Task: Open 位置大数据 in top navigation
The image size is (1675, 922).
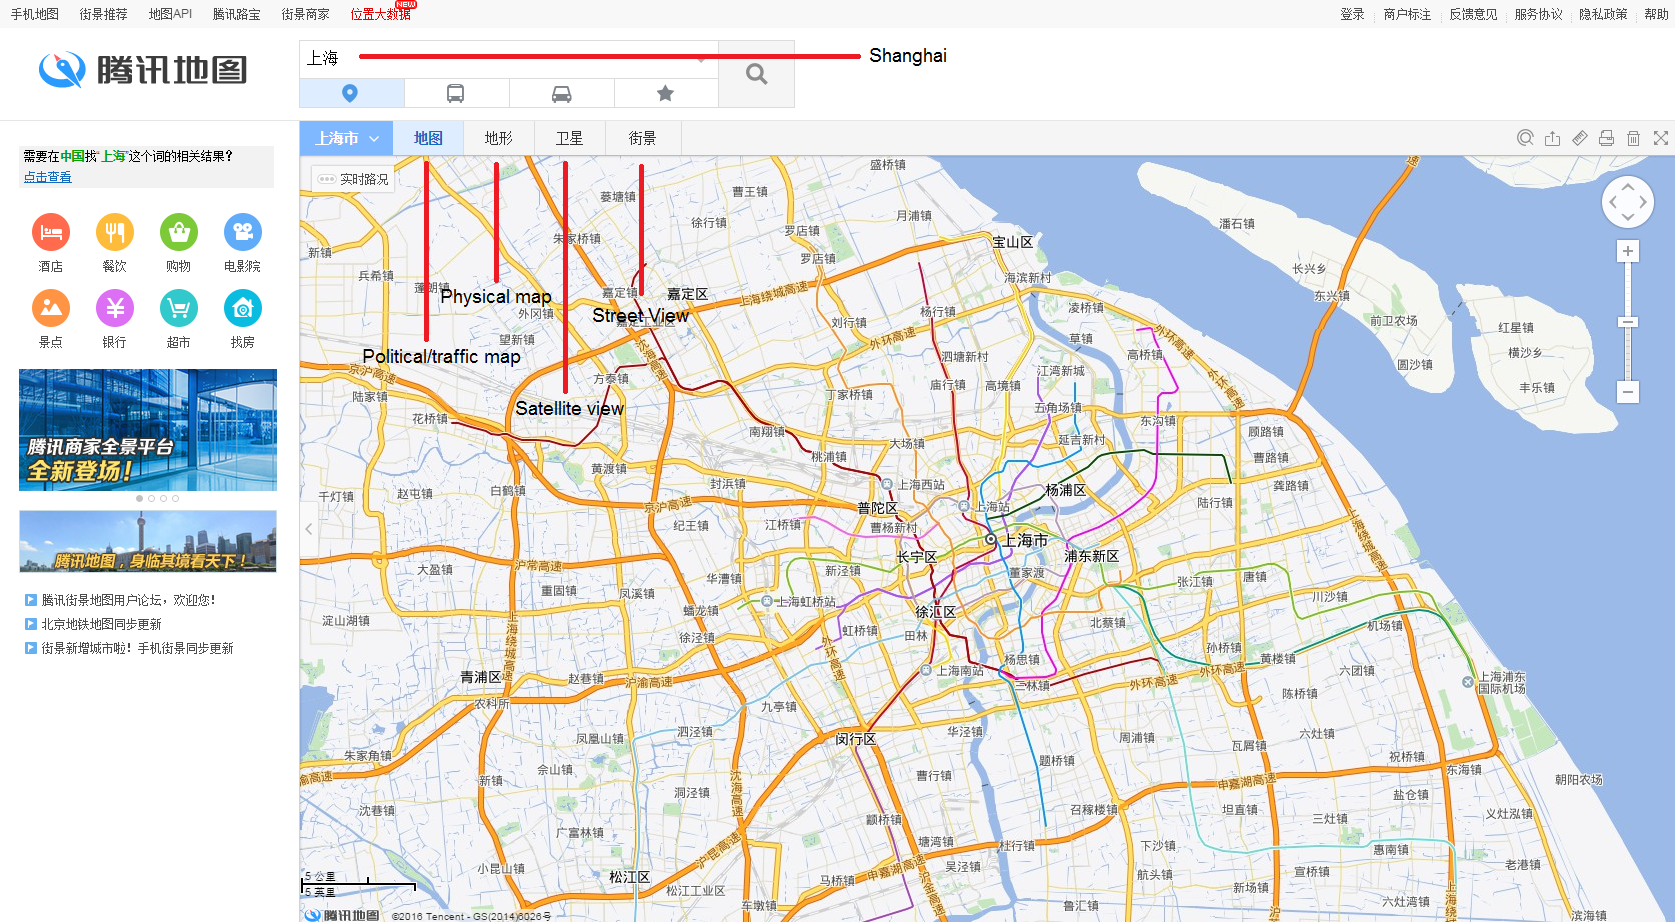Action: (x=381, y=14)
